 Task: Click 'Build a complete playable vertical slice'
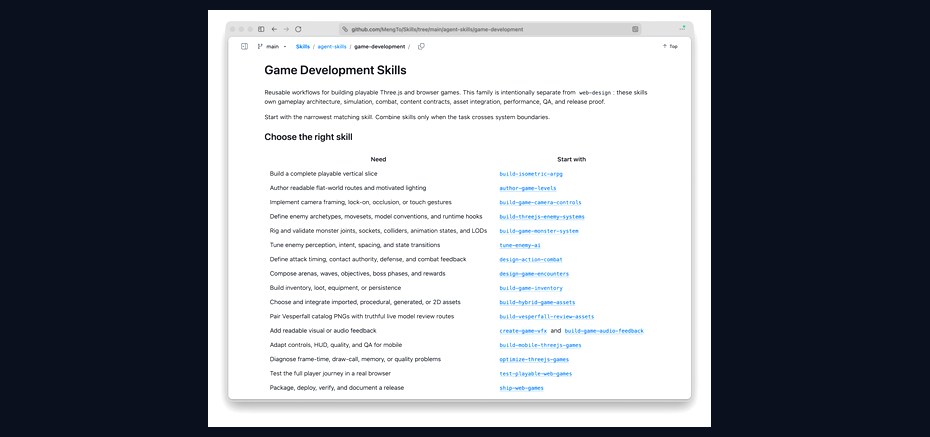323,174
